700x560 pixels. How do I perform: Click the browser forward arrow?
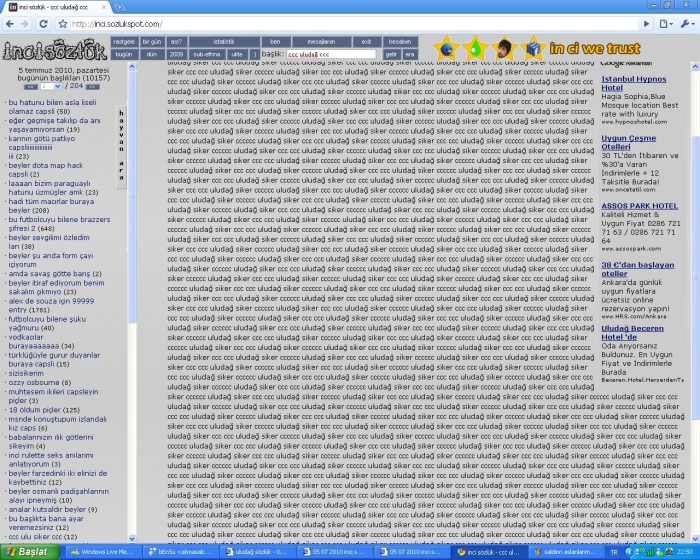coord(25,24)
